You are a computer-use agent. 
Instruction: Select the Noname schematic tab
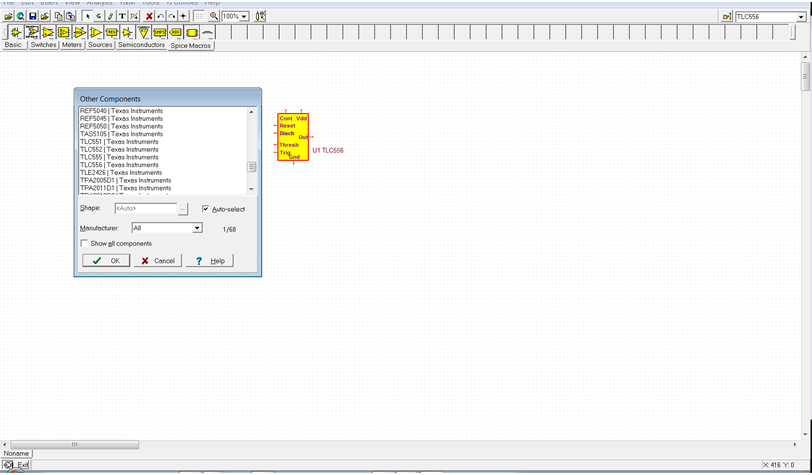point(17,453)
